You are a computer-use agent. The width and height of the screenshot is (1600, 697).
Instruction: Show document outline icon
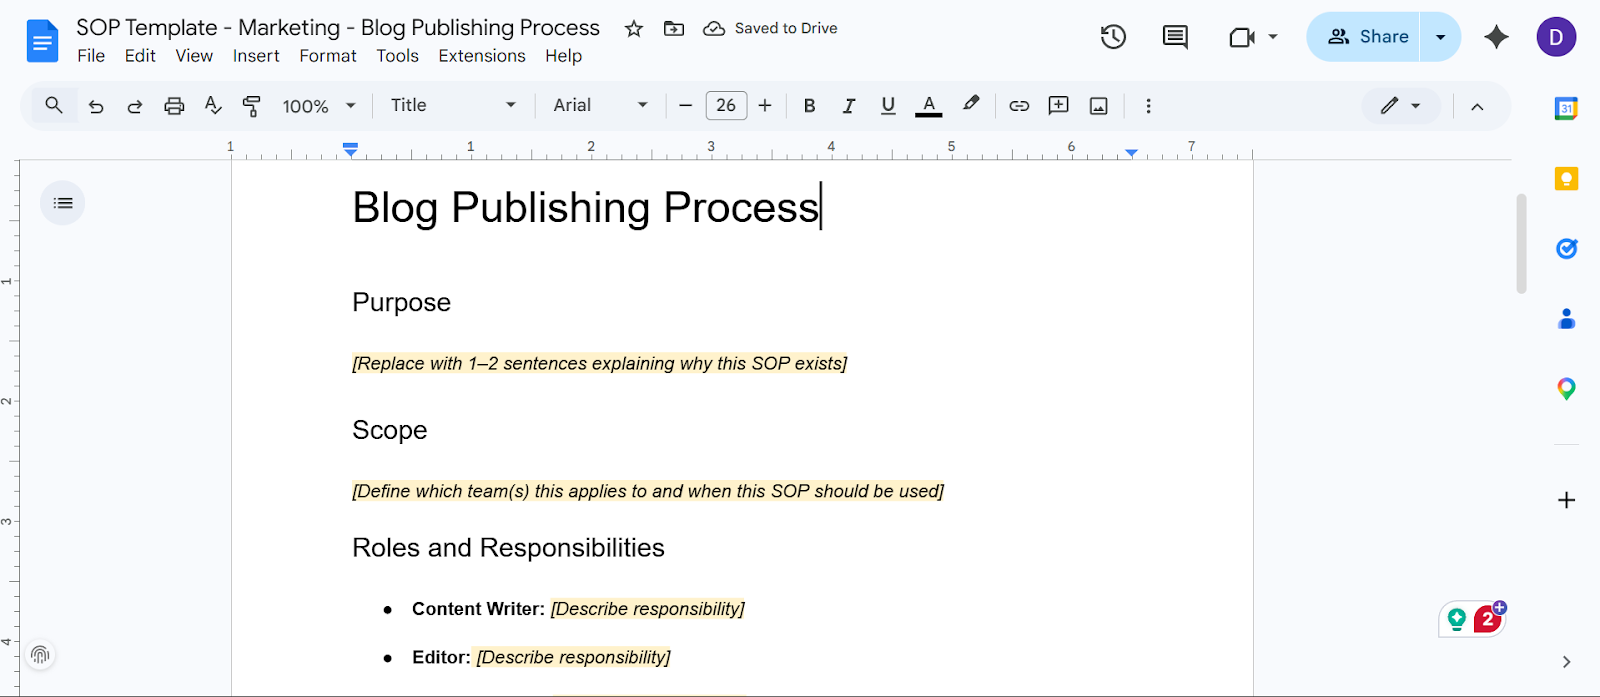[63, 203]
